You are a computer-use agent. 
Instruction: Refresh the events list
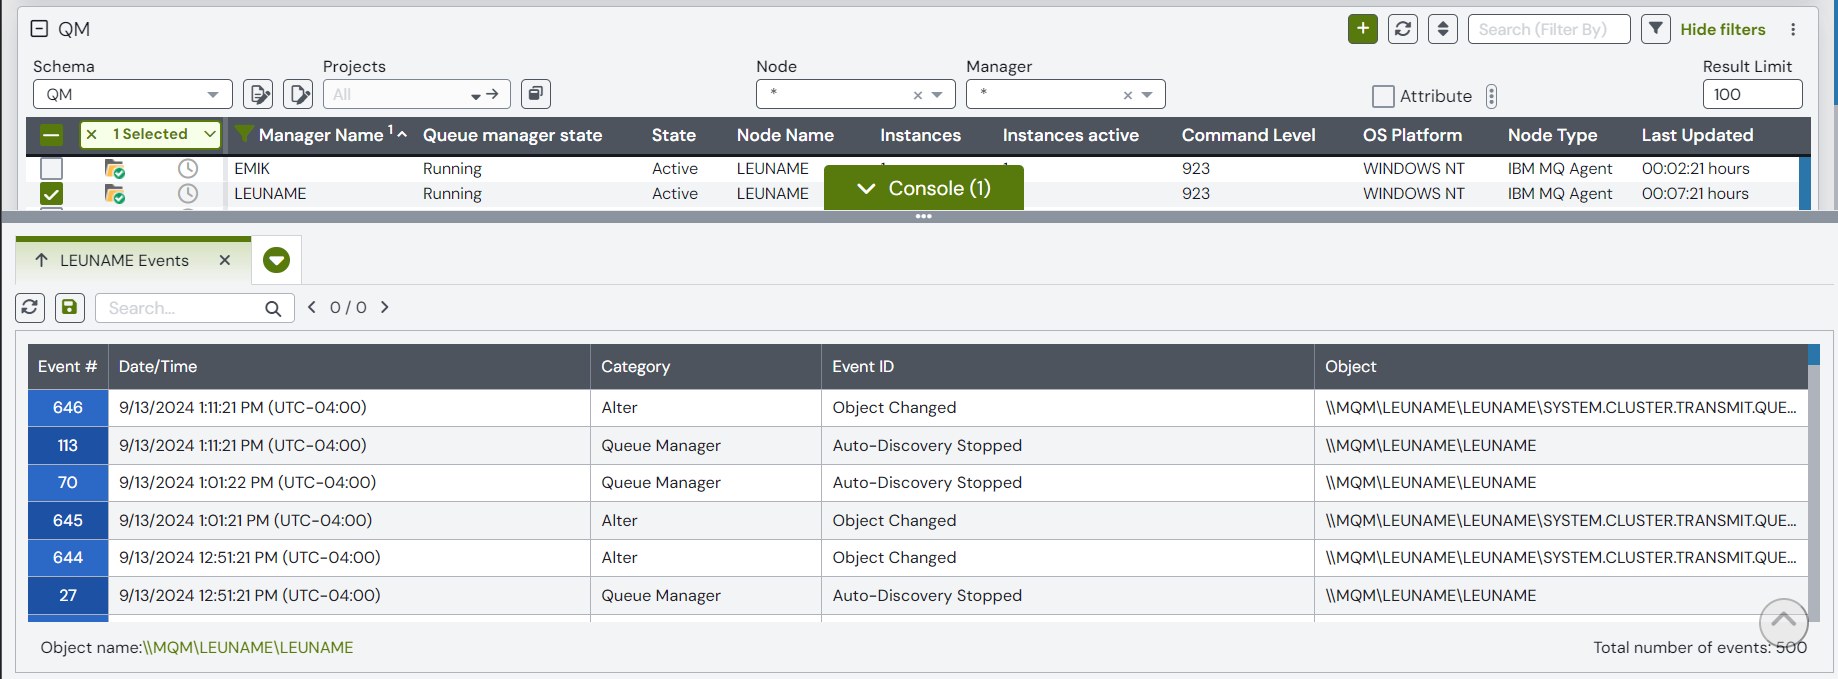(x=30, y=307)
